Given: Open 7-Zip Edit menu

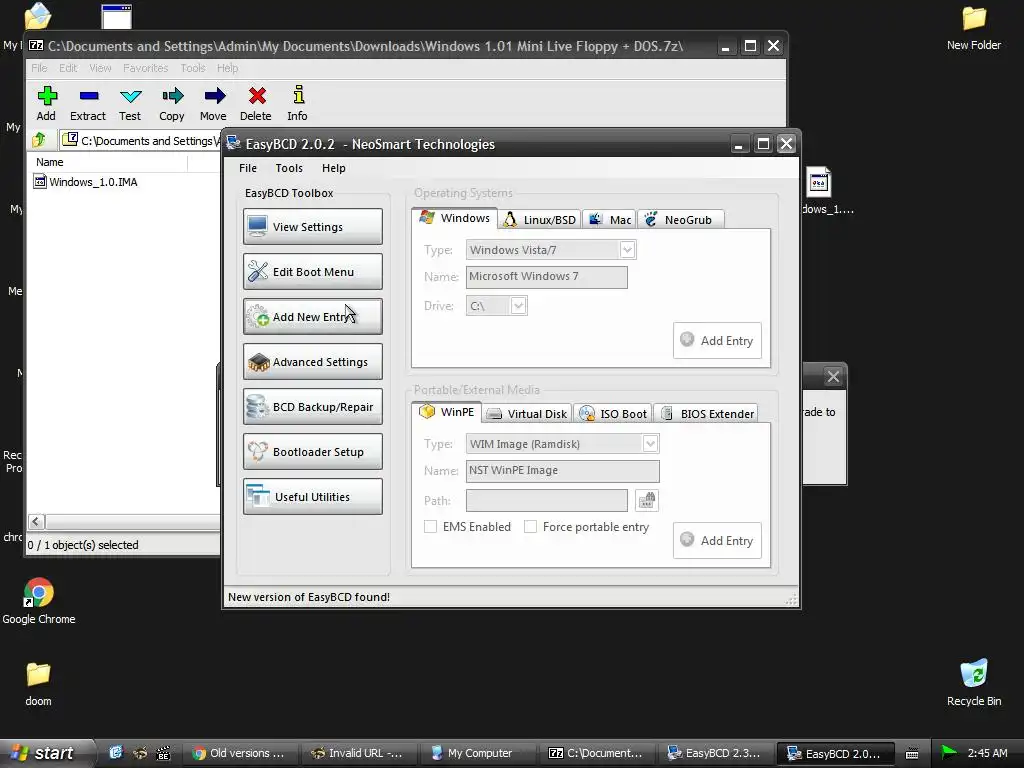Looking at the screenshot, I should point(68,68).
